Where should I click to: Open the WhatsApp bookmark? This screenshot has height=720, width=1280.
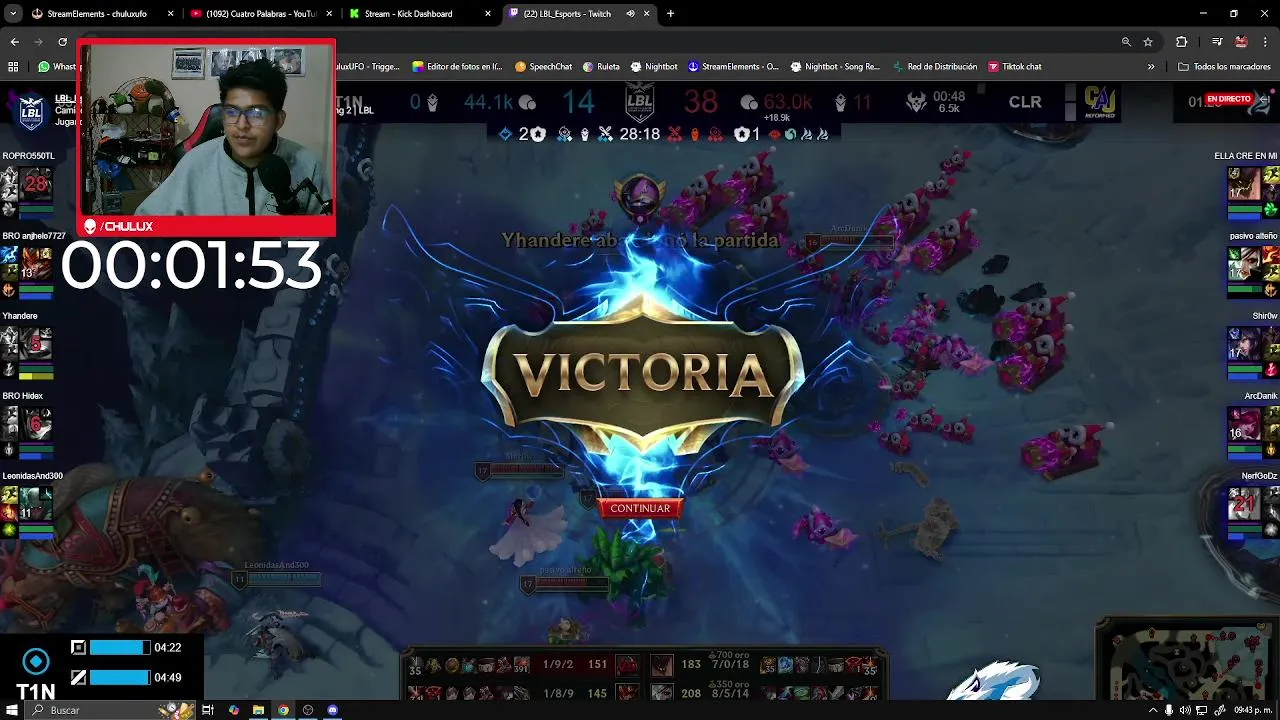pyautogui.click(x=57, y=67)
